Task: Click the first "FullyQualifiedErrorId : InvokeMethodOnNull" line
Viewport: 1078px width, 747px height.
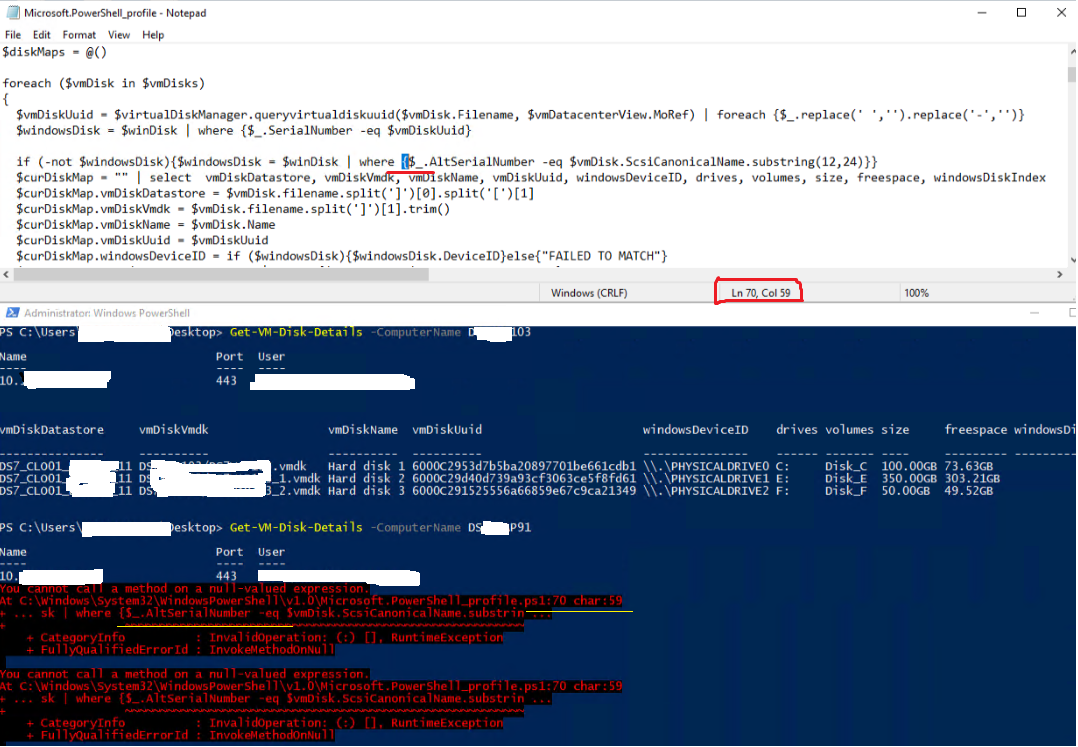Action: (x=181, y=649)
